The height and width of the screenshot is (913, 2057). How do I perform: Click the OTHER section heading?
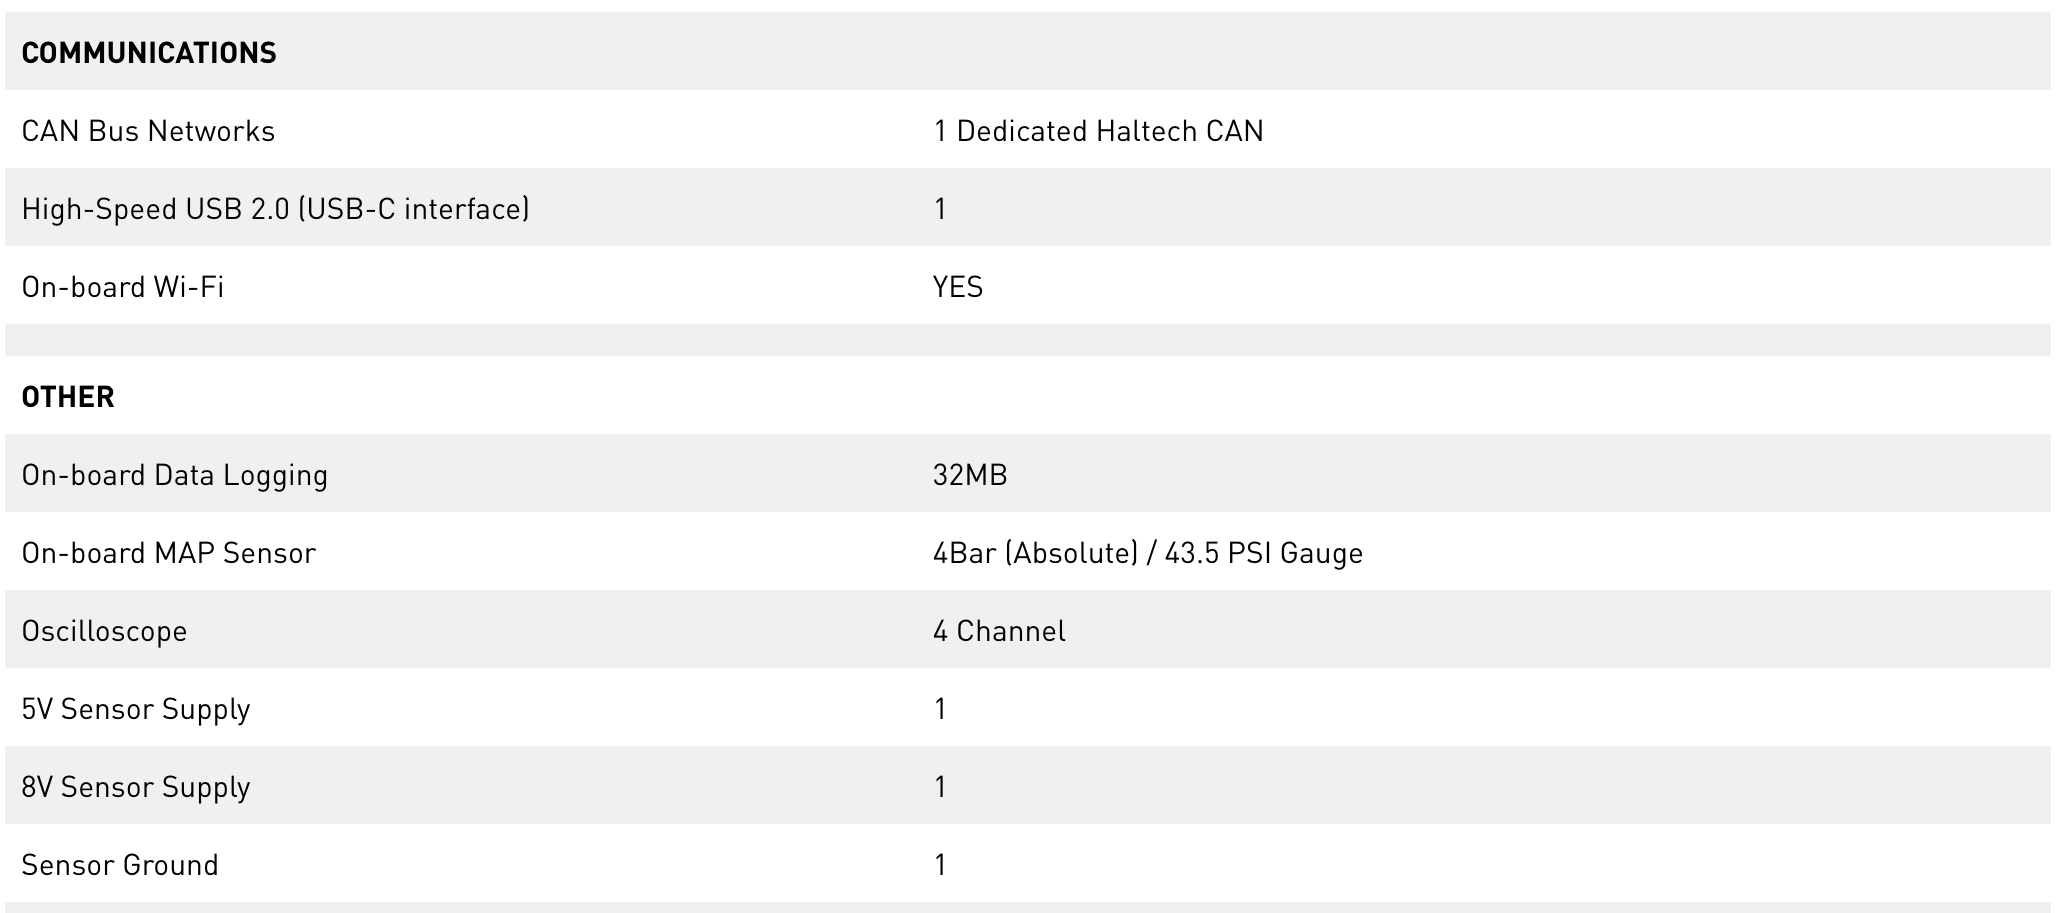(68, 397)
